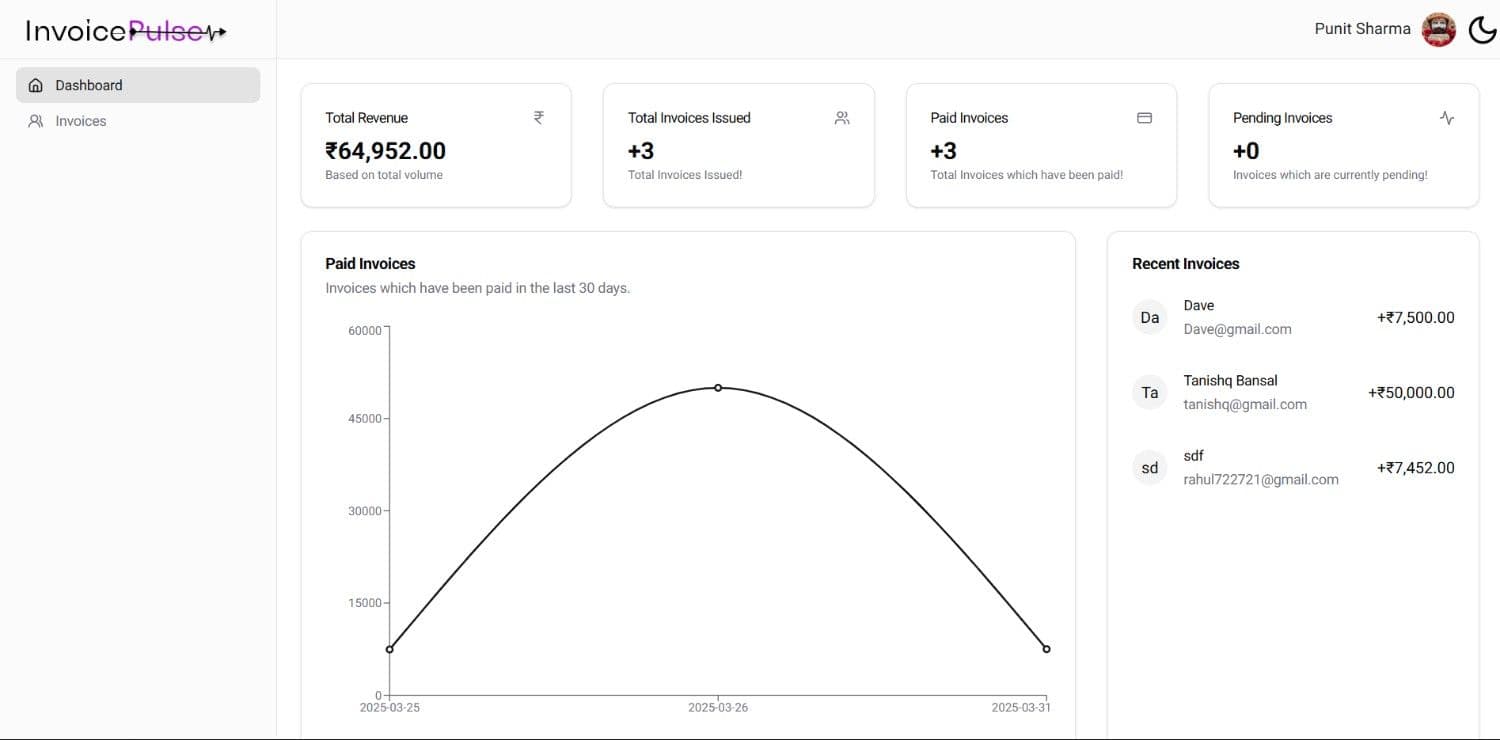
Task: Click the +₹7,500.00 amount
Action: coord(1415,317)
